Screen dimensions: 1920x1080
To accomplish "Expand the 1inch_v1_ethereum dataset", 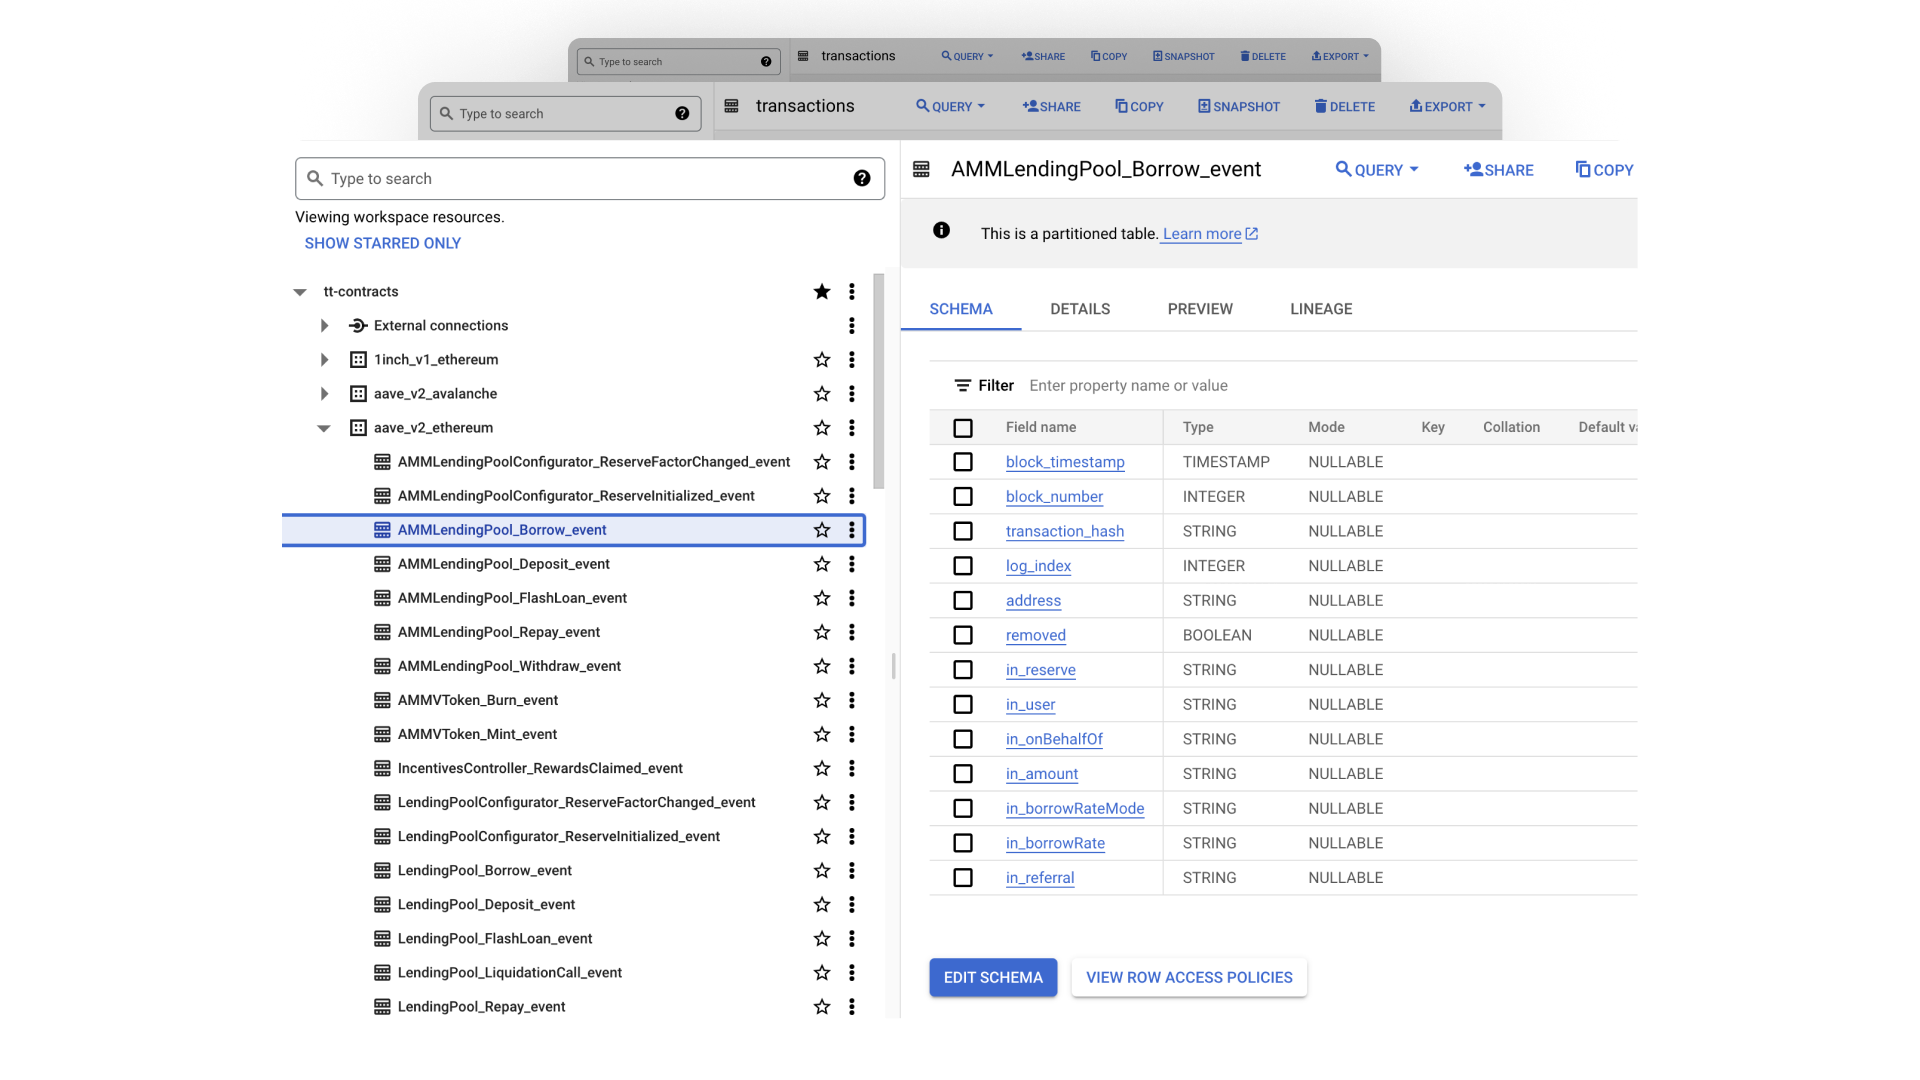I will [x=324, y=360].
